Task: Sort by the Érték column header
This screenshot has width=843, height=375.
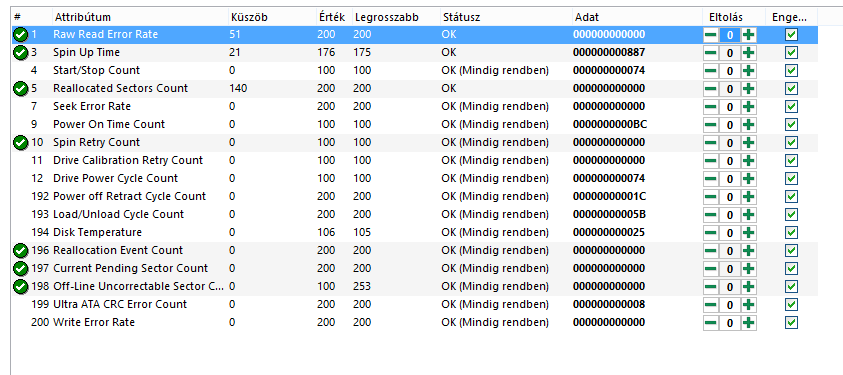Action: [333, 17]
